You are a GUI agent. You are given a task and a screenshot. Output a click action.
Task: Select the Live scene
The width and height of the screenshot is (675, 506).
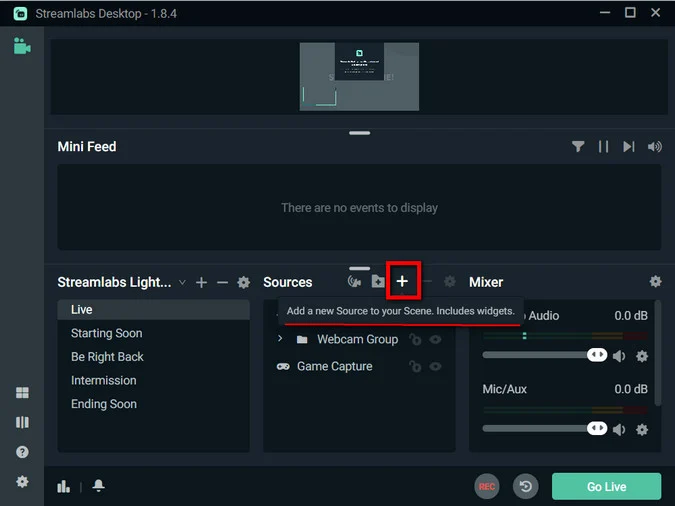153,310
